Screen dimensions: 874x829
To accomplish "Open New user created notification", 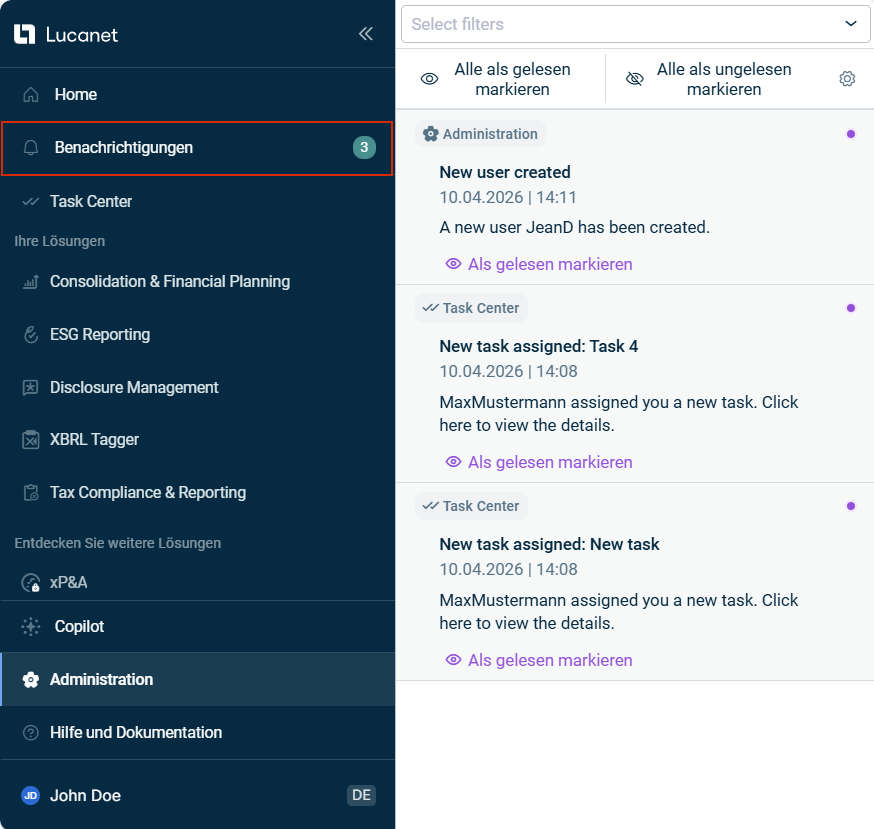I will click(505, 172).
